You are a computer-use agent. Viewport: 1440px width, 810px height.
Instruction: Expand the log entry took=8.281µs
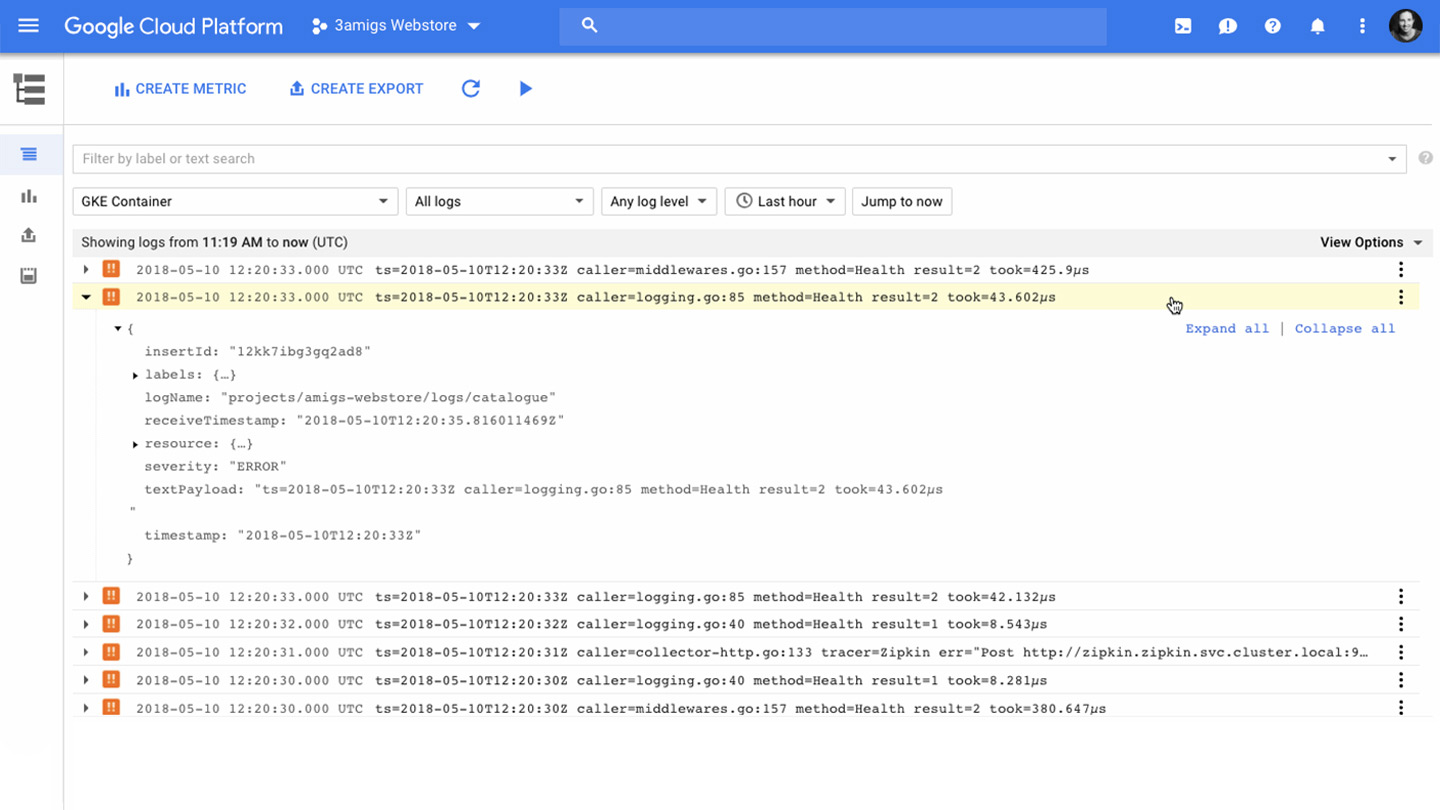click(86, 680)
